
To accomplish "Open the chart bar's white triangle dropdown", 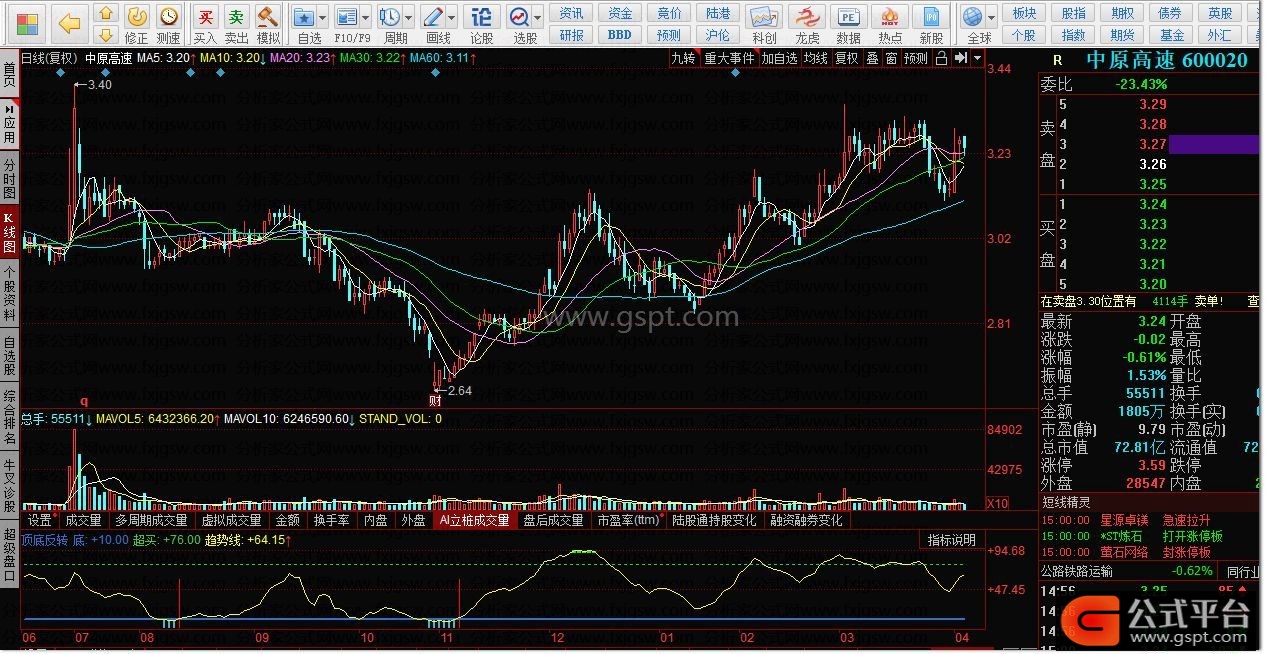I will click(x=976, y=58).
